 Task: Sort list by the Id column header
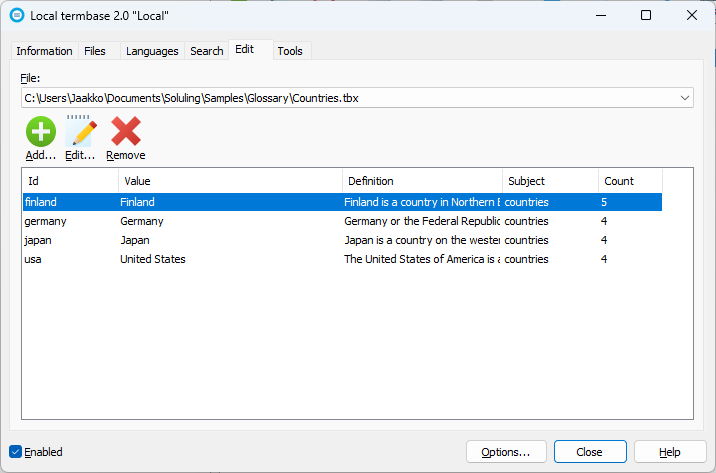(70, 181)
